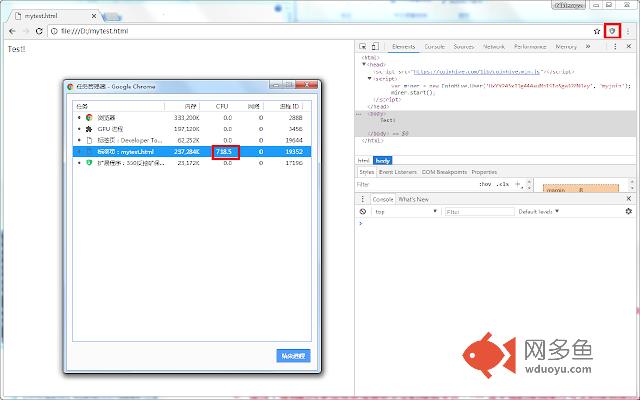Open the top execution context dropdown

pos(406,211)
